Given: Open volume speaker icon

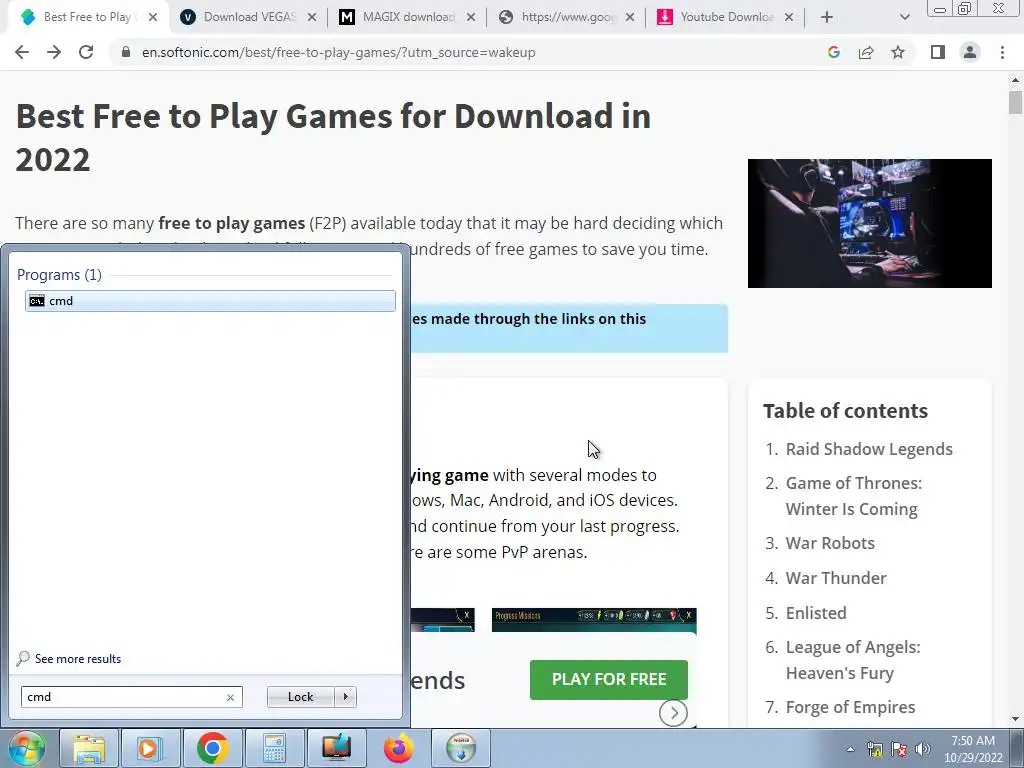Looking at the screenshot, I should coord(923,749).
